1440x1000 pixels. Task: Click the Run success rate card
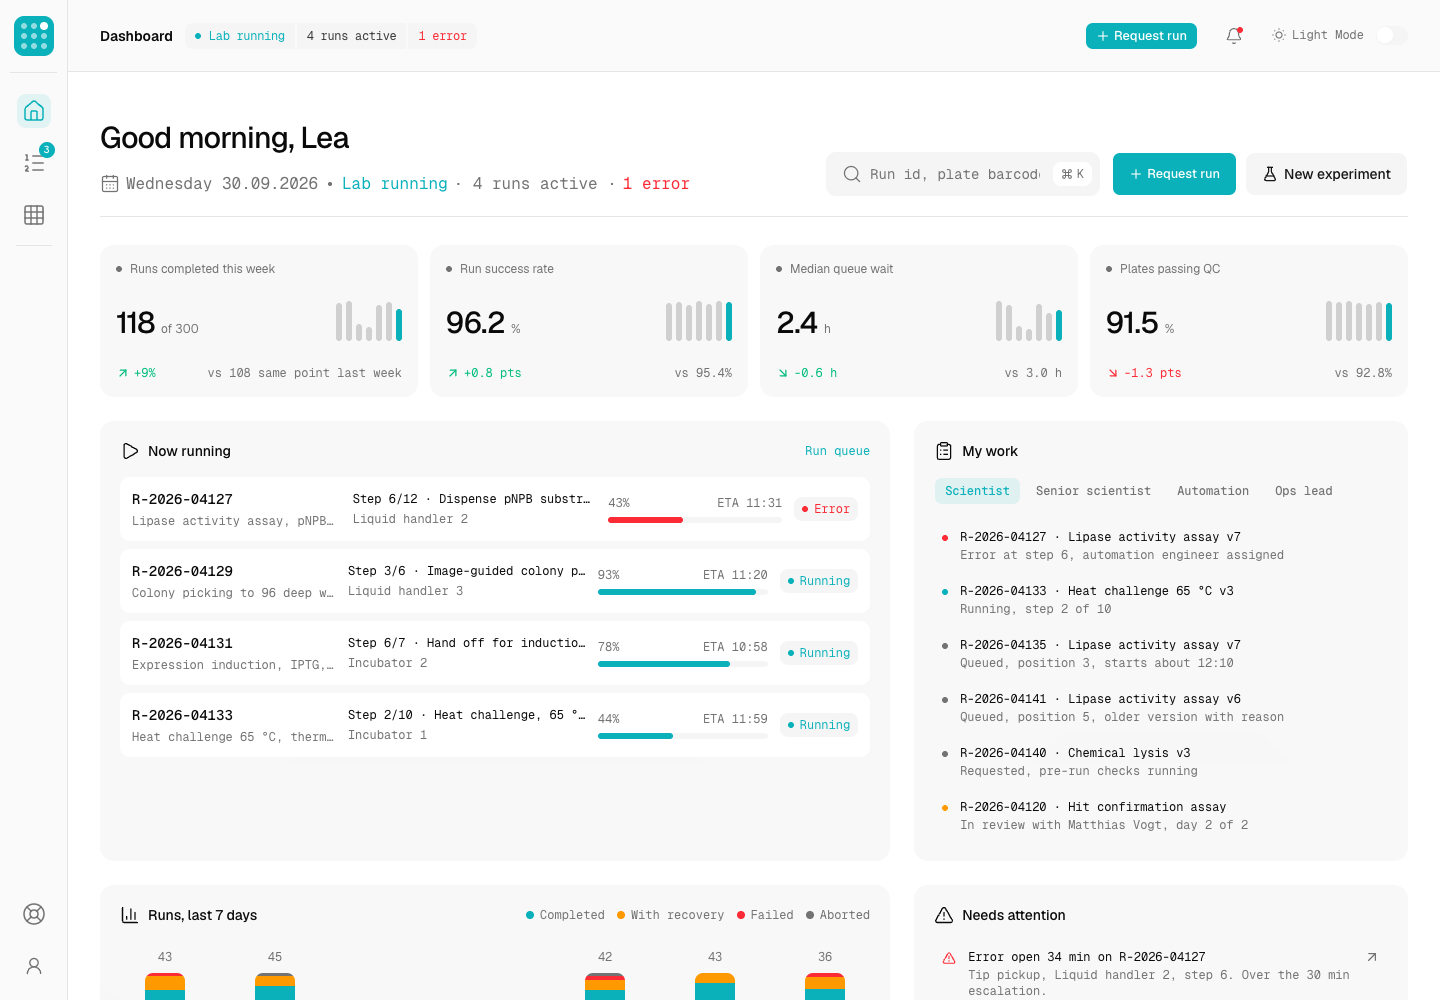[589, 321]
